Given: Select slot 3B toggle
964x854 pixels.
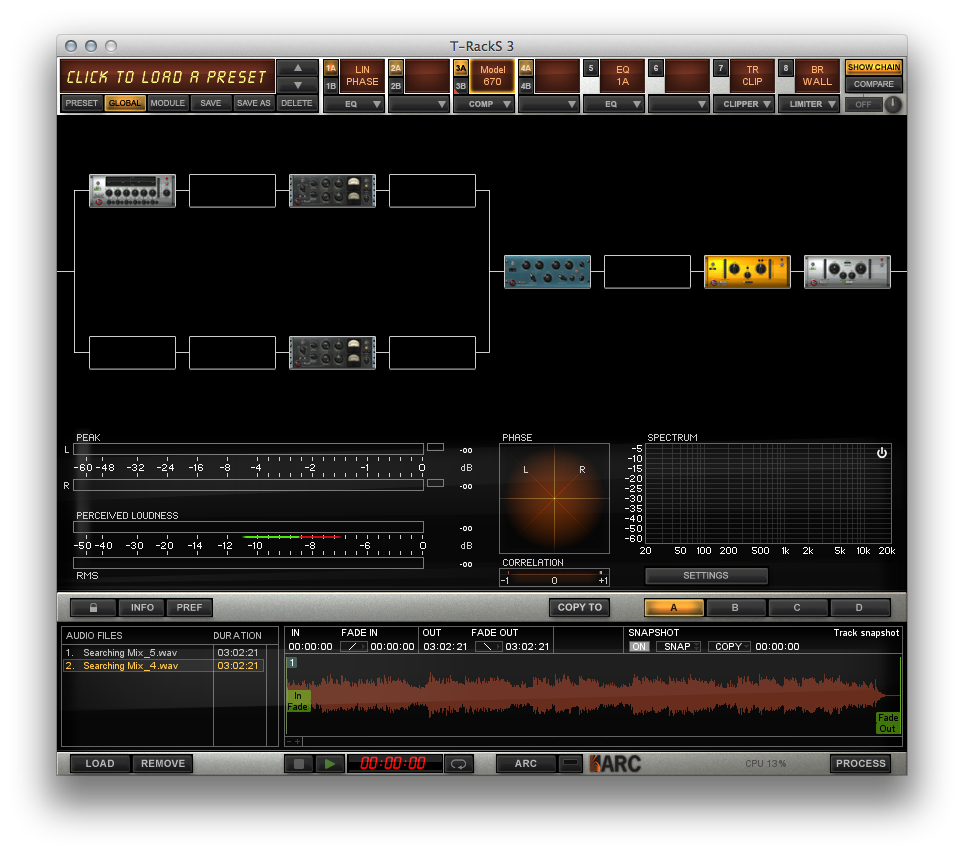Looking at the screenshot, I should [x=461, y=86].
